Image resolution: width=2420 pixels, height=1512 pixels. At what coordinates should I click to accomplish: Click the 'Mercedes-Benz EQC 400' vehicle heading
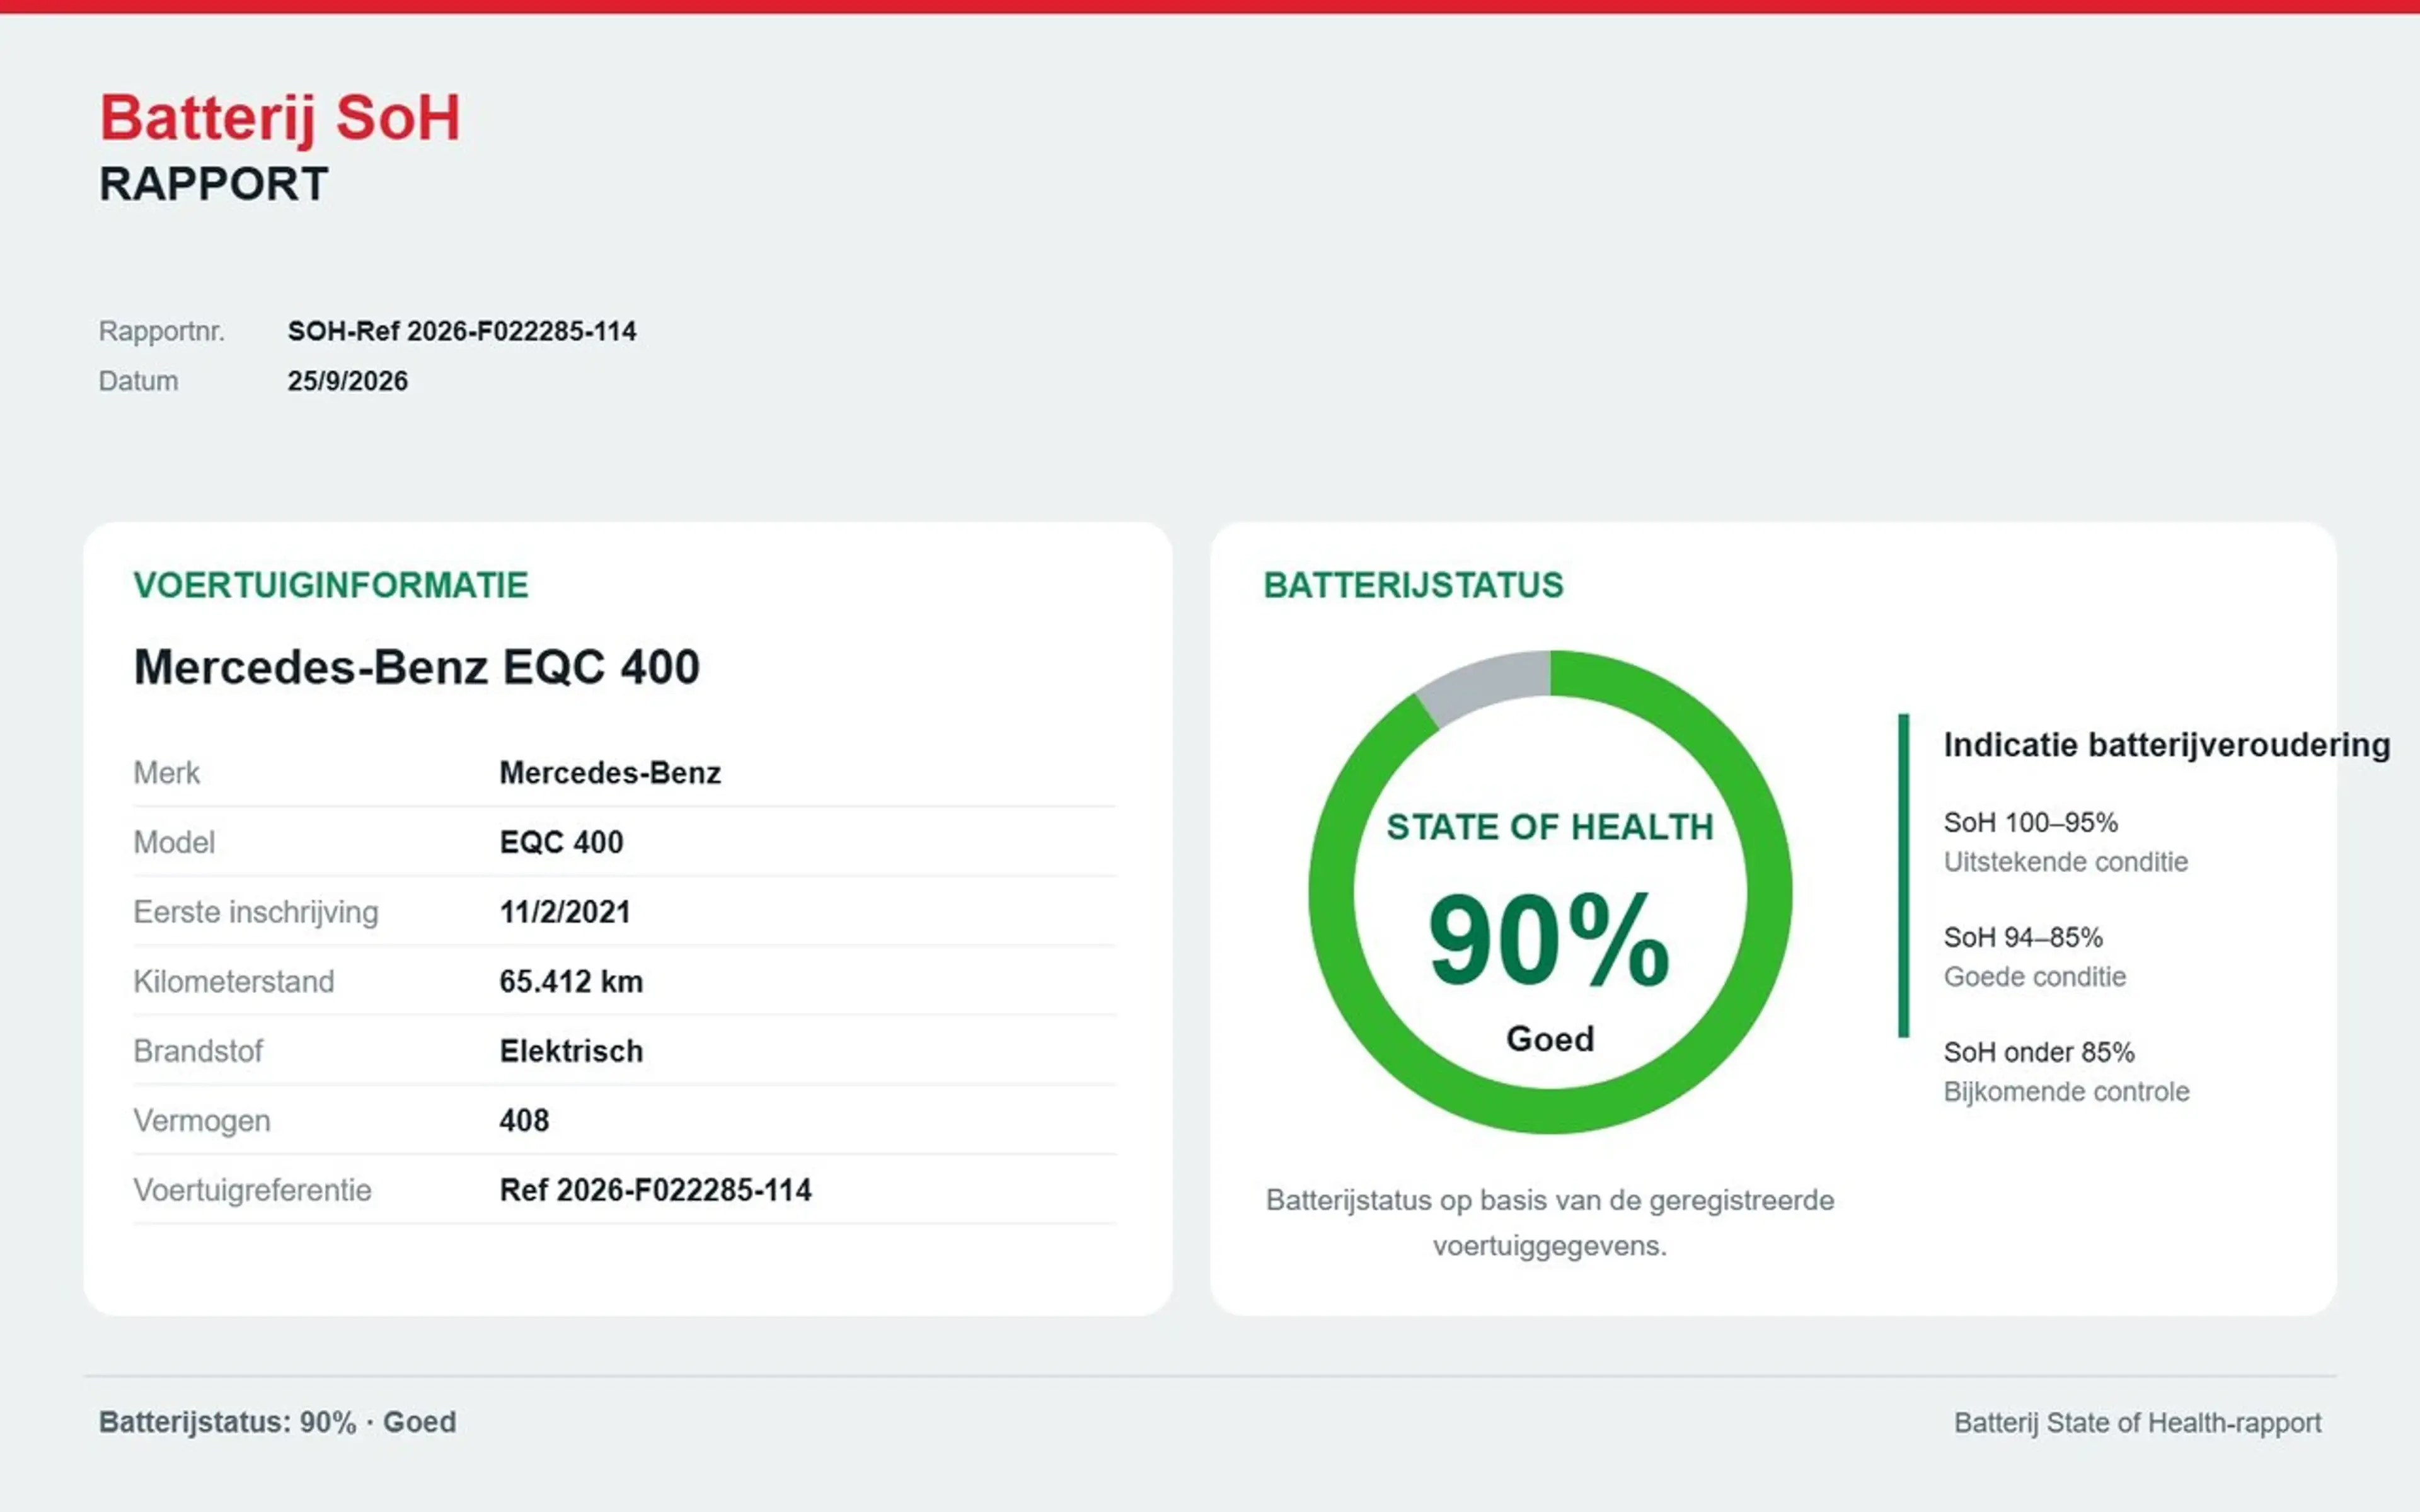(417, 667)
